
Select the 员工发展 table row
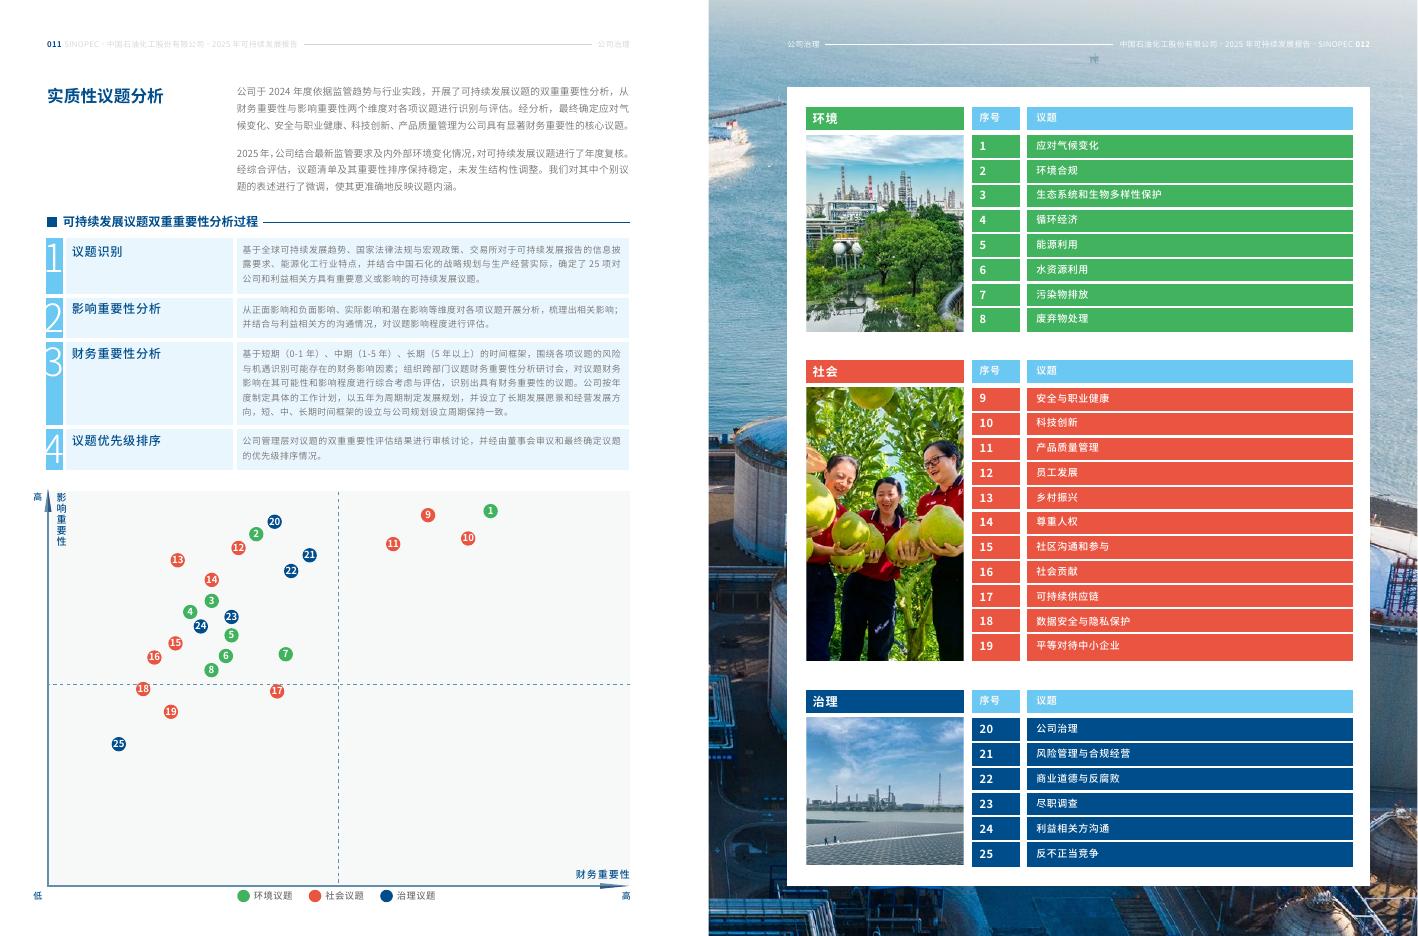(1162, 473)
